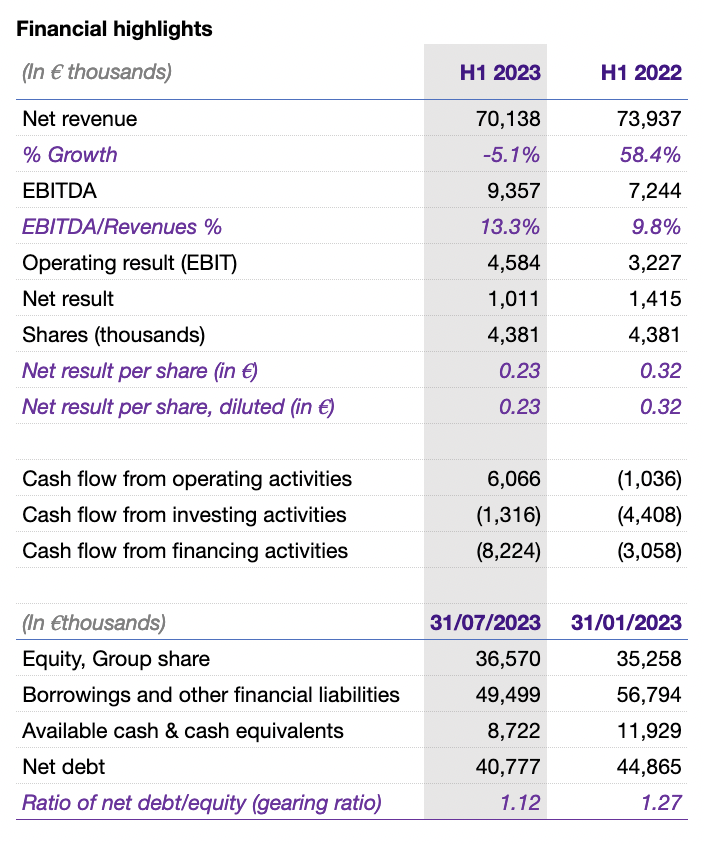Image resolution: width=704 pixels, height=844 pixels.
Task: Click the Net revenue row label
Action: (x=80, y=119)
